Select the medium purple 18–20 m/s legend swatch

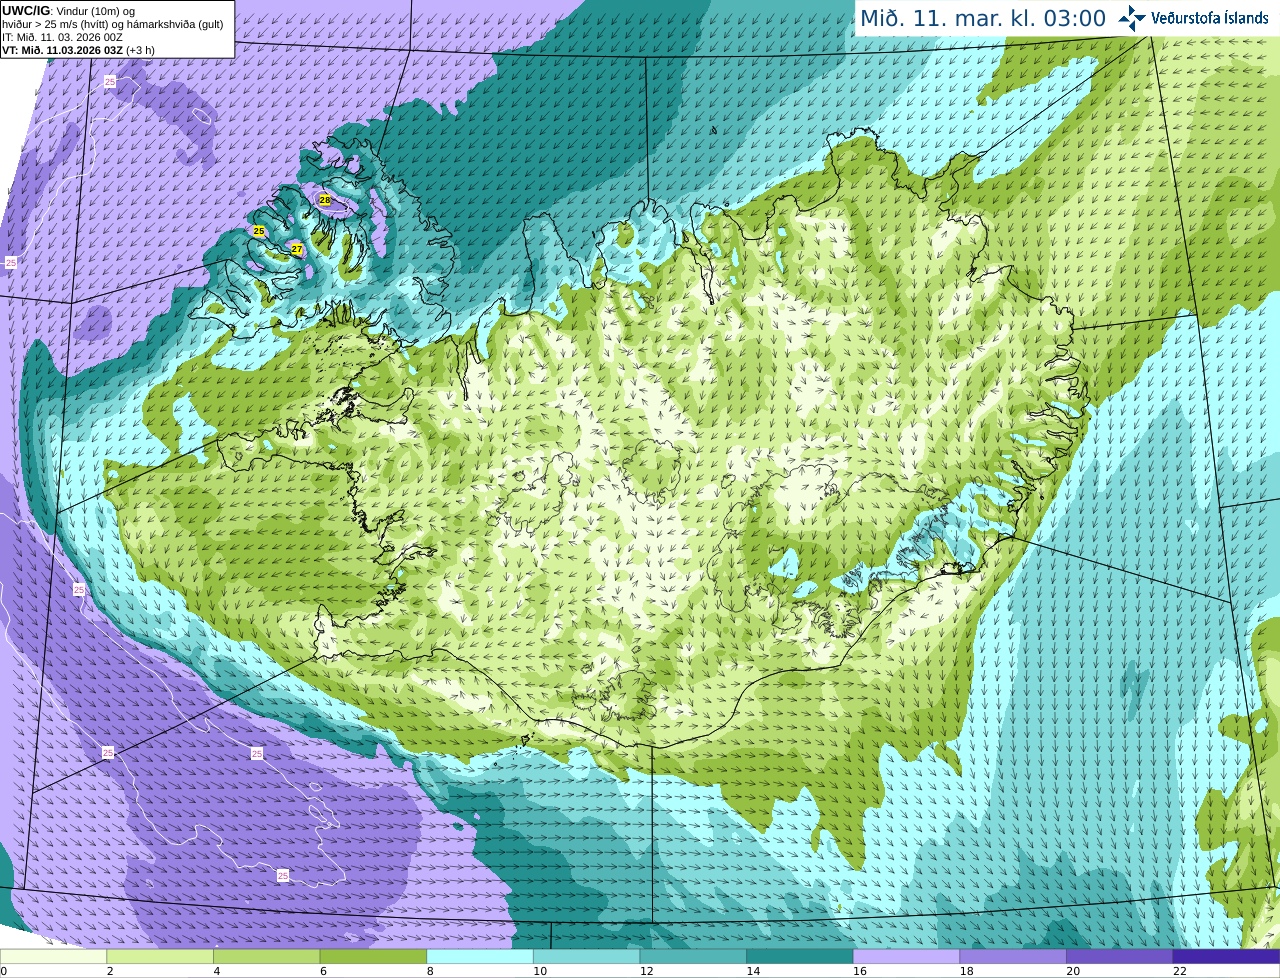(1012, 956)
